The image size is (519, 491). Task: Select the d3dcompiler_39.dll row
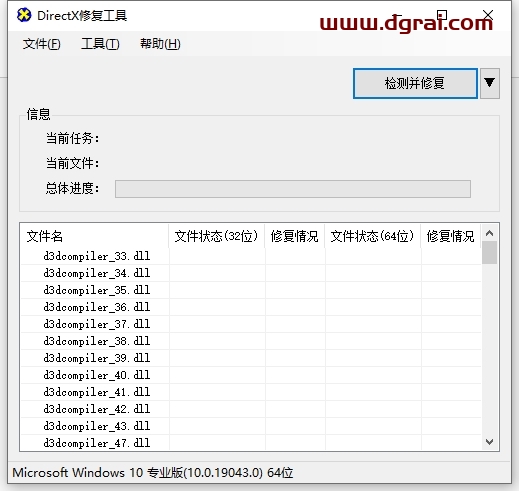click(x=251, y=358)
